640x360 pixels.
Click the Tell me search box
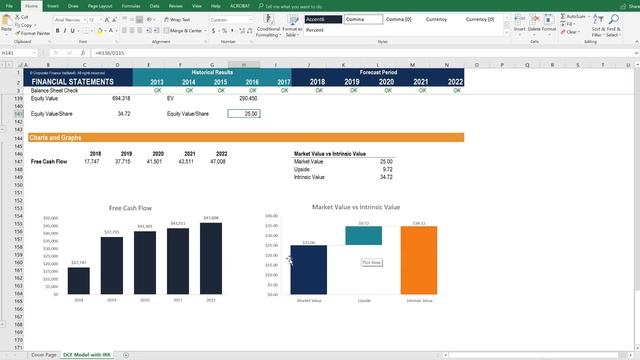coord(291,7)
